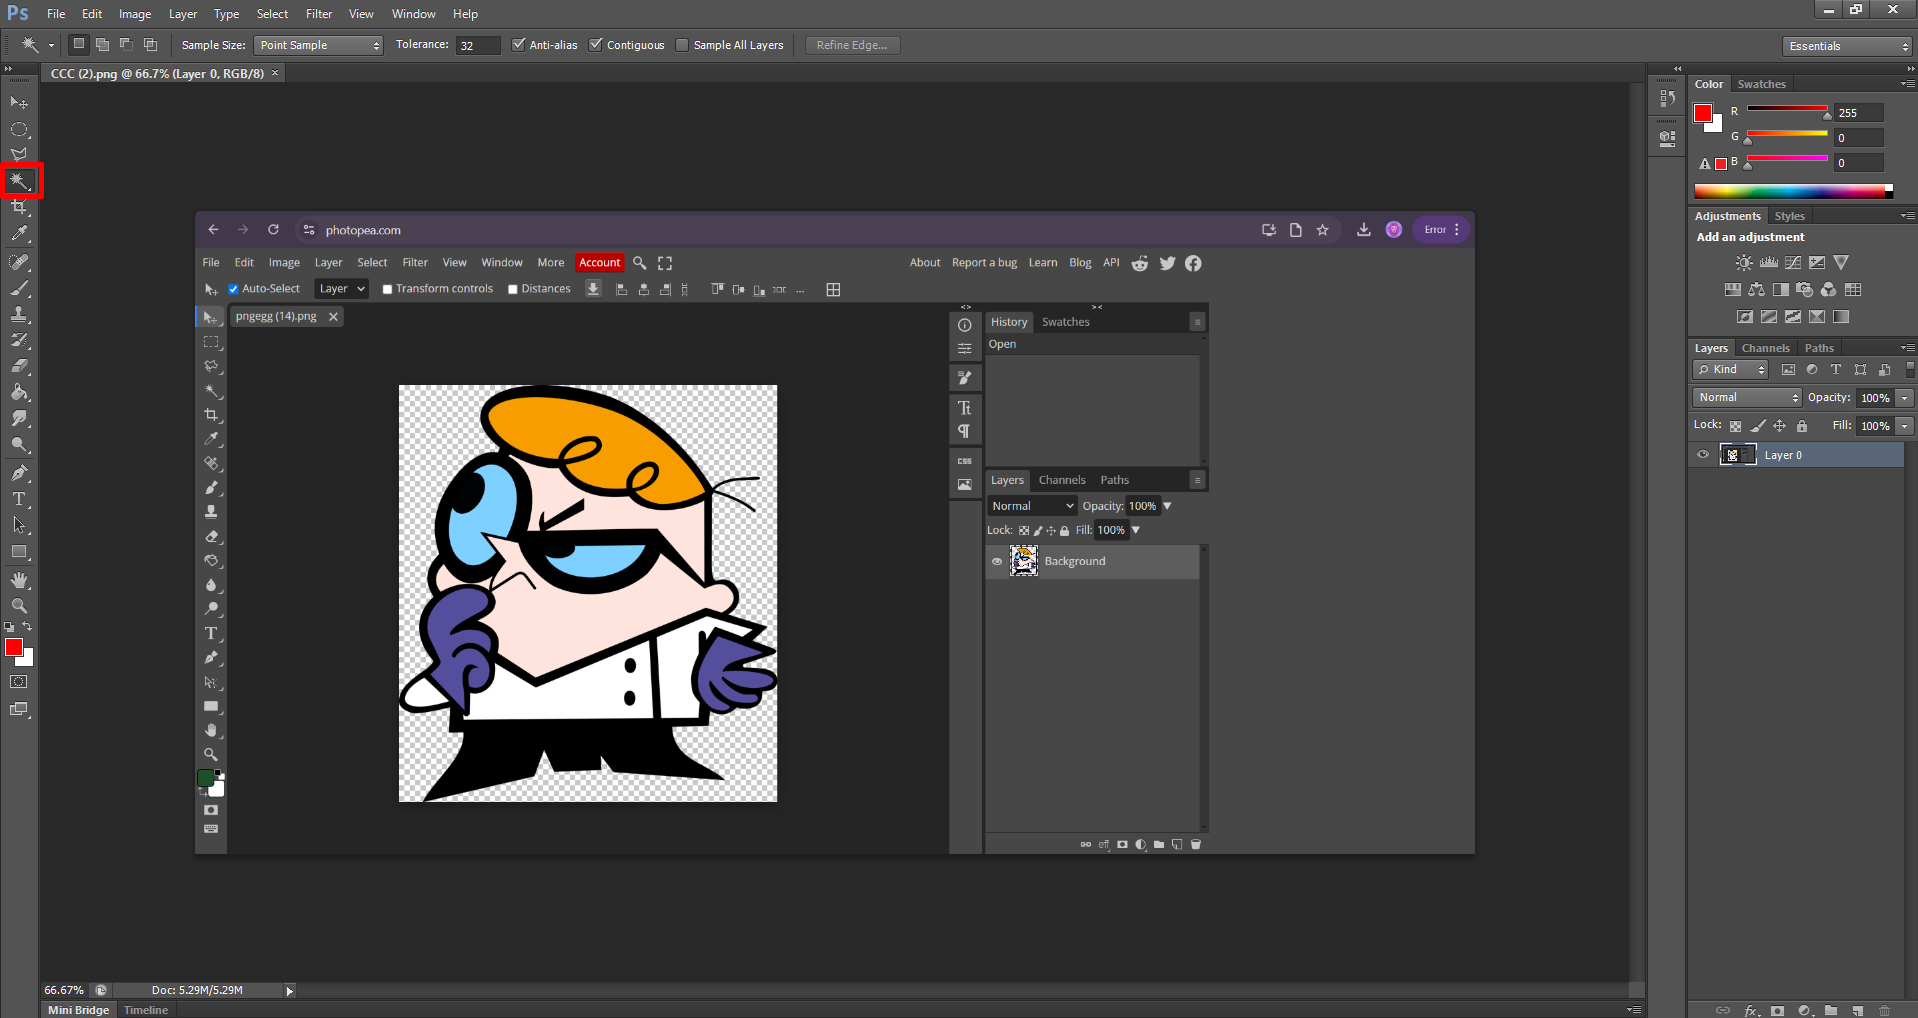Select the Polygonal Lasso tool
The height and width of the screenshot is (1018, 1918).
pos(19,154)
